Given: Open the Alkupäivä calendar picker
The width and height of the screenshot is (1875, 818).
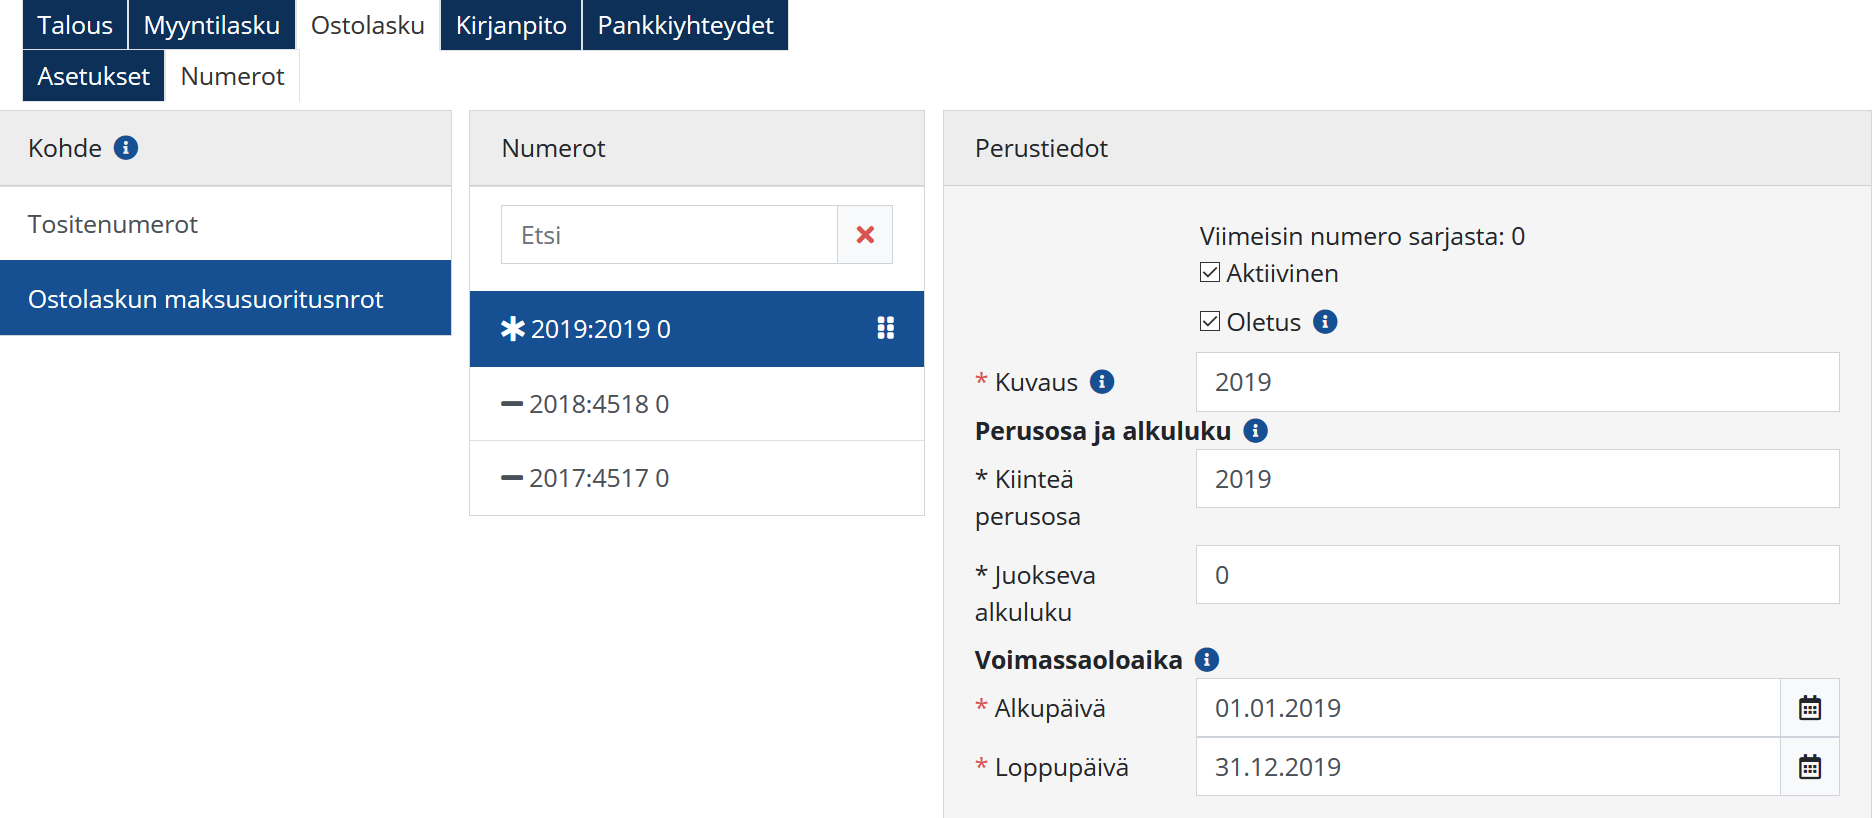Looking at the screenshot, I should [1809, 708].
